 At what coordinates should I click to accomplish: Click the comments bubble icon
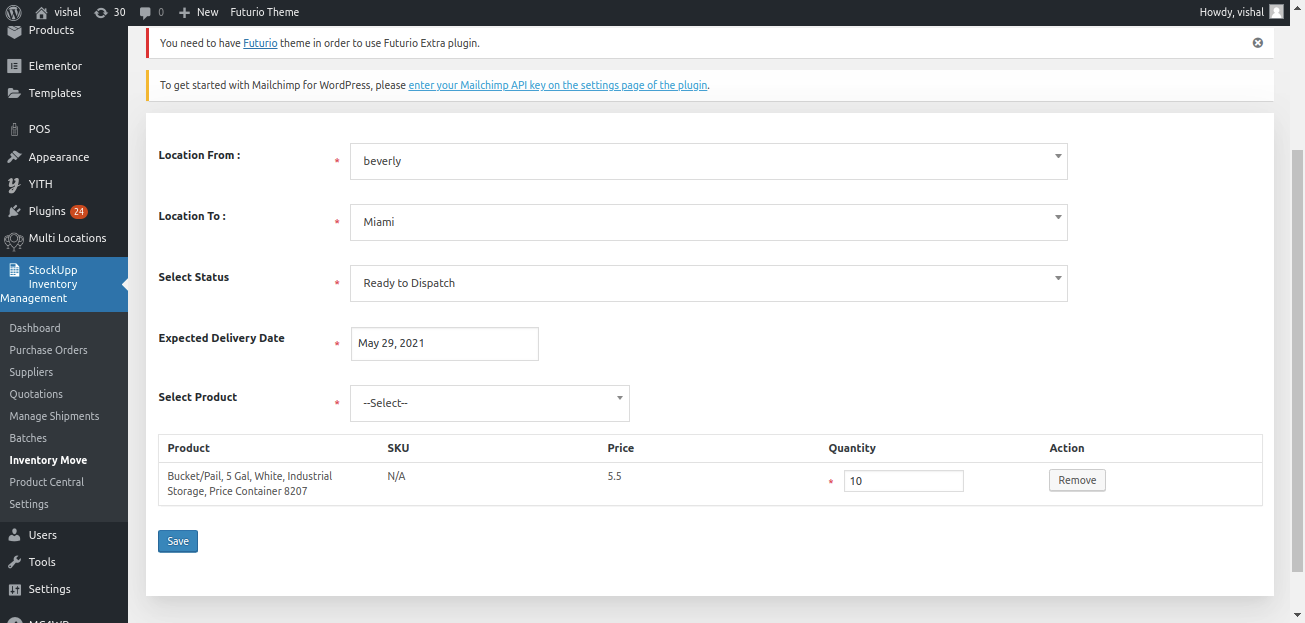click(146, 12)
